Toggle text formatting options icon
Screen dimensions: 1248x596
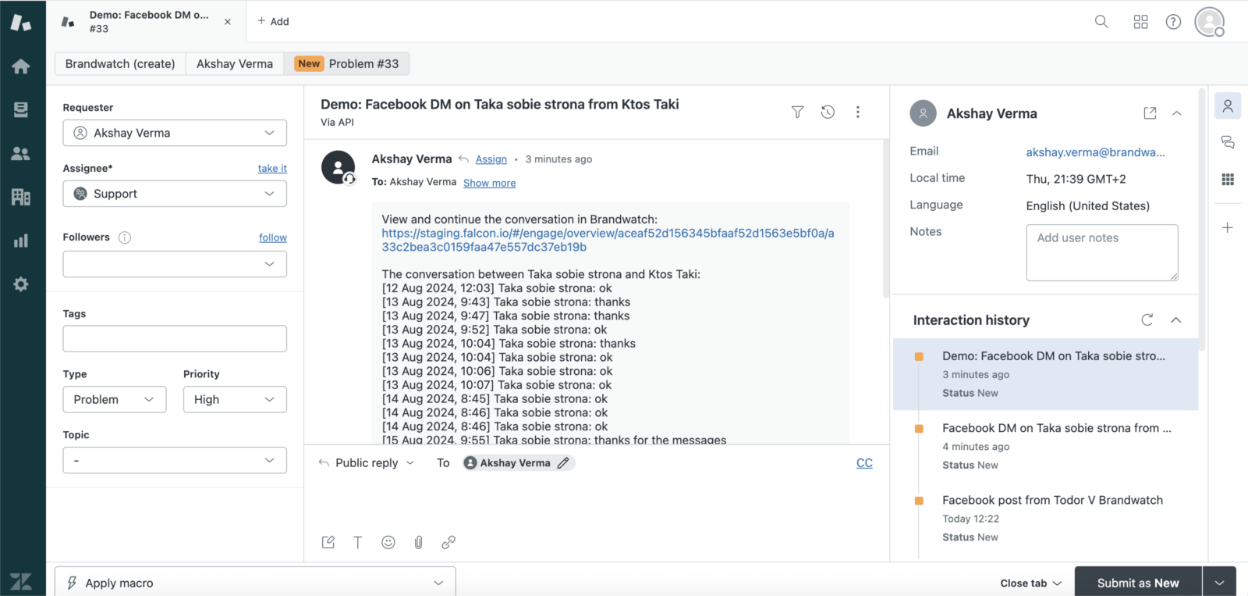click(358, 542)
